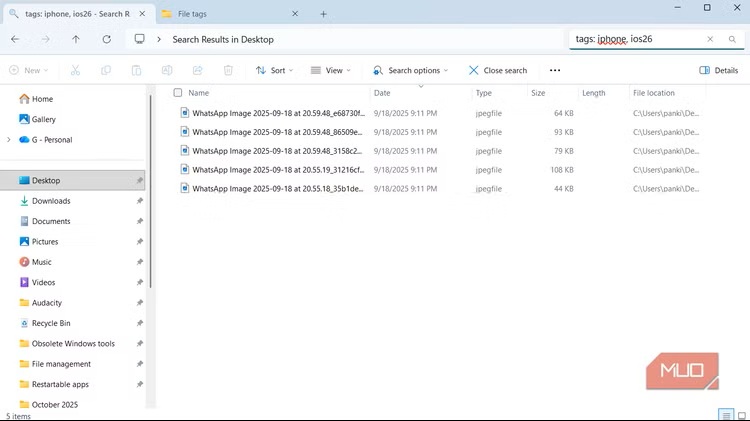Image resolution: width=750 pixels, height=421 pixels.
Task: Open the View dropdown menu
Action: pos(332,70)
